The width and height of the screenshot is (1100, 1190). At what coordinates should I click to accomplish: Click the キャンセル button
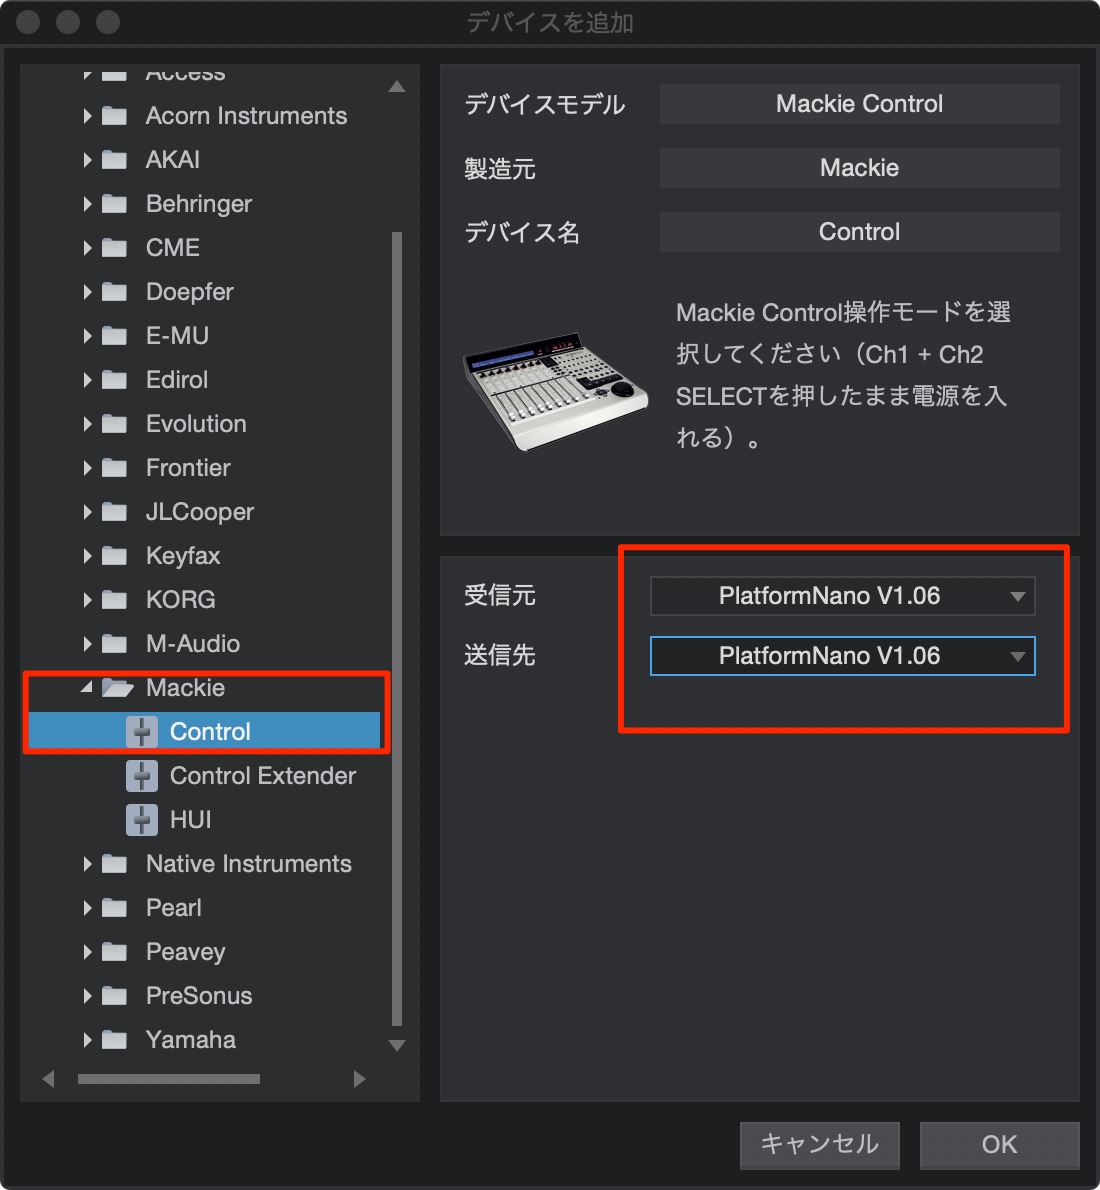pyautogui.click(x=820, y=1144)
